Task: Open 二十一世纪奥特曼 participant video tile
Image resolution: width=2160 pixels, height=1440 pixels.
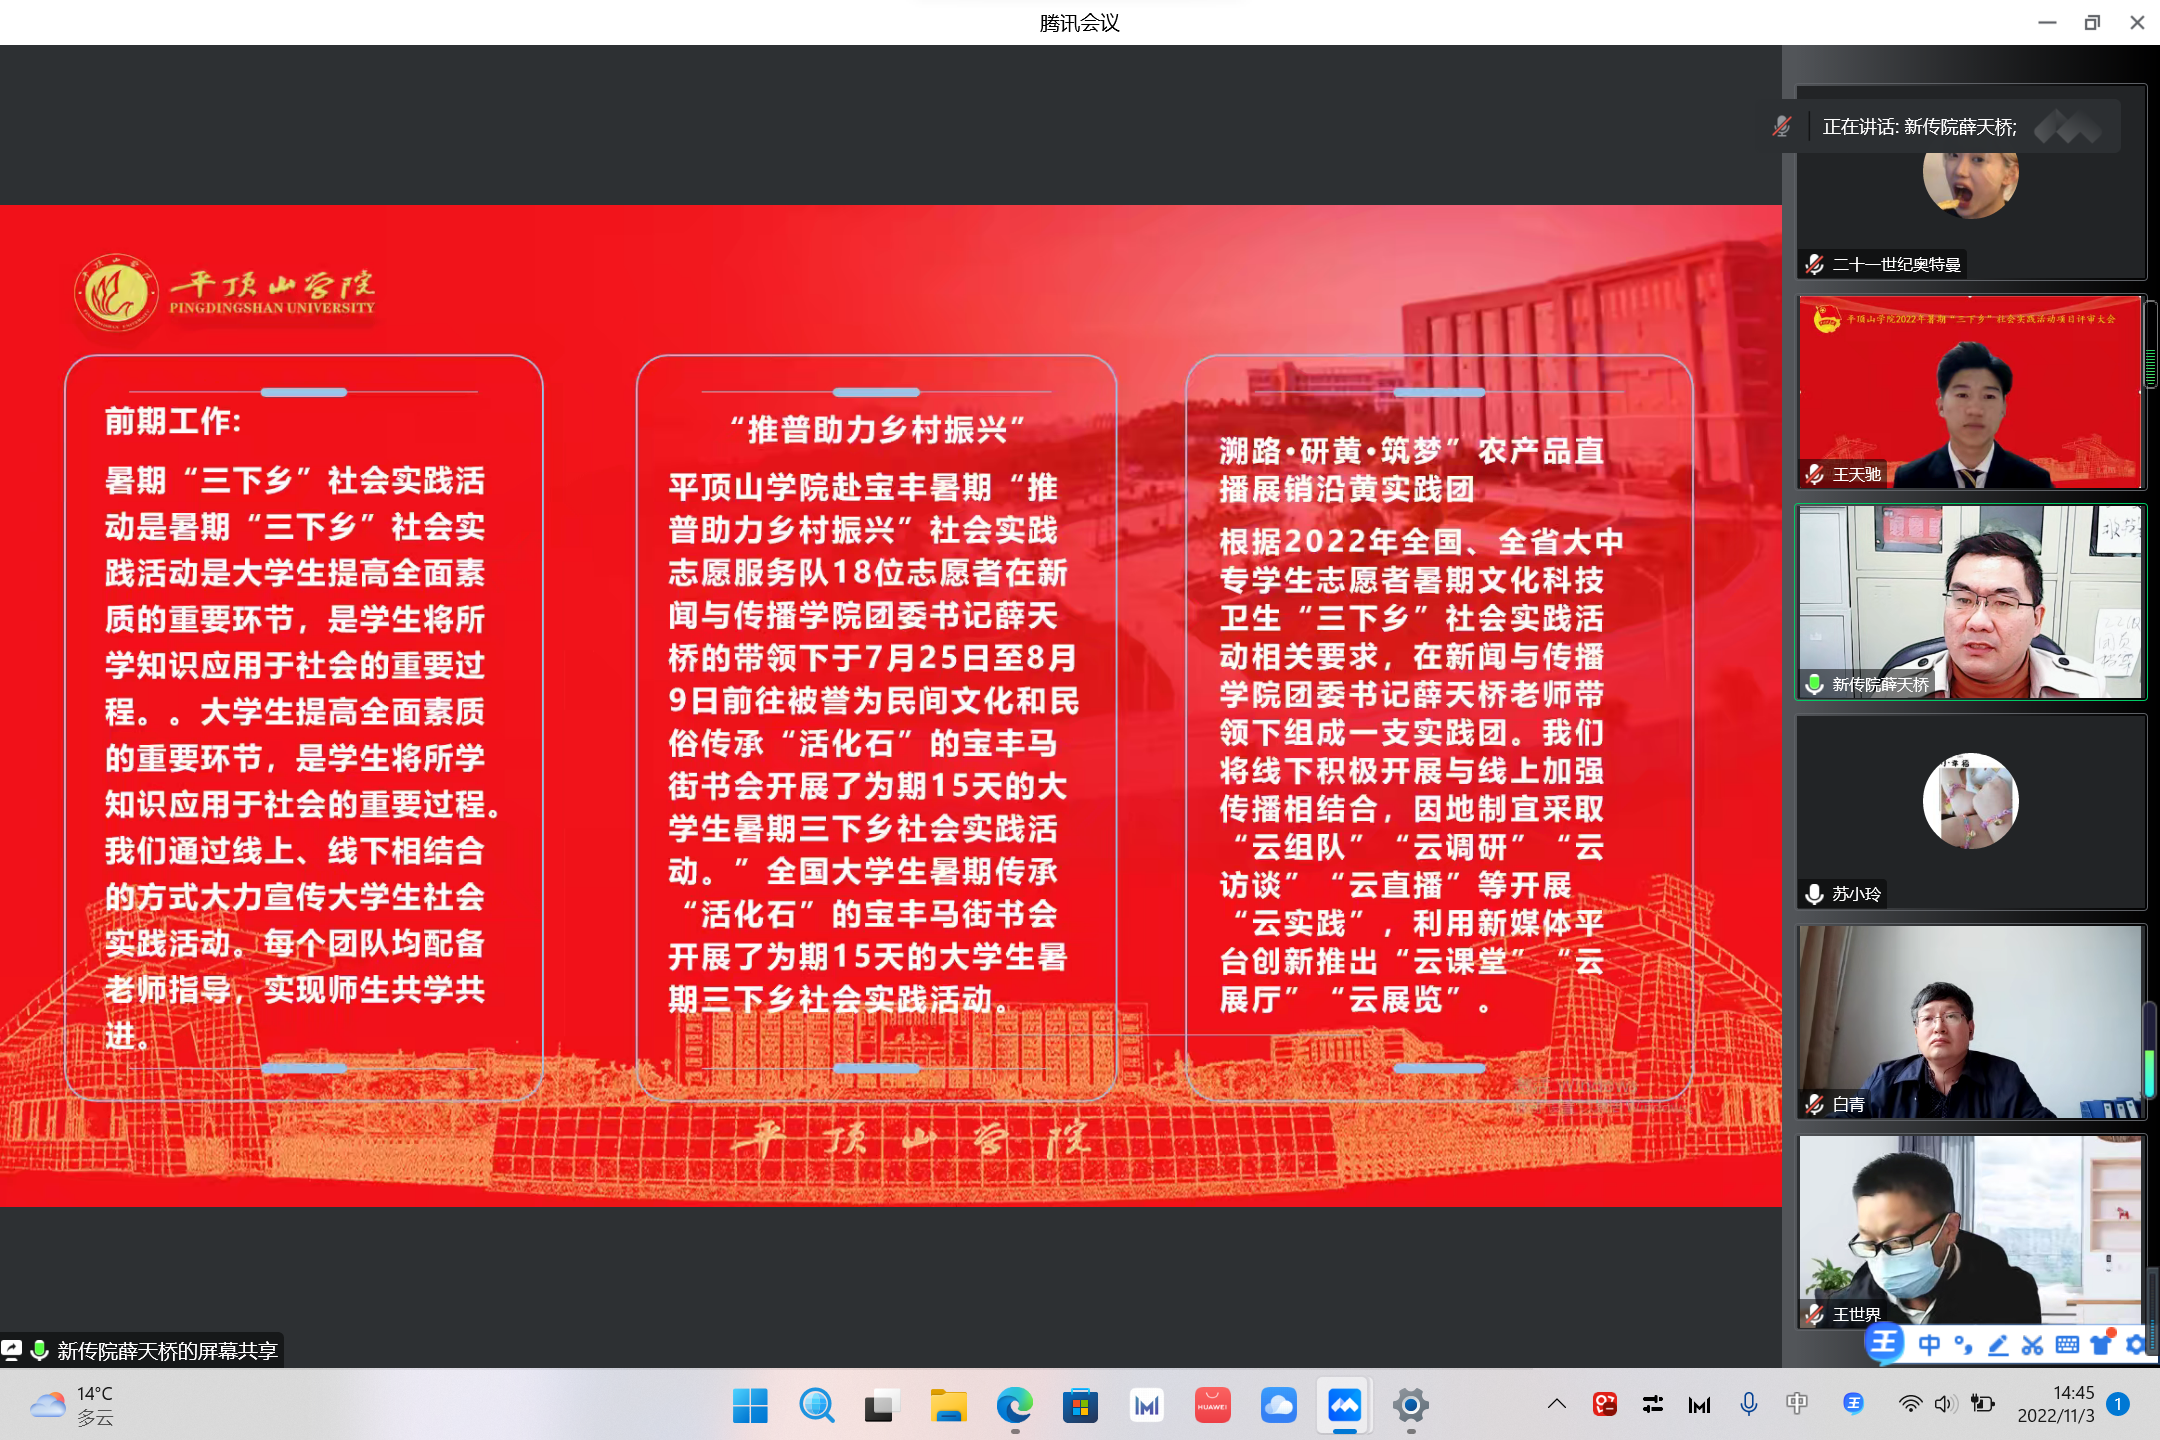Action: click(1971, 182)
